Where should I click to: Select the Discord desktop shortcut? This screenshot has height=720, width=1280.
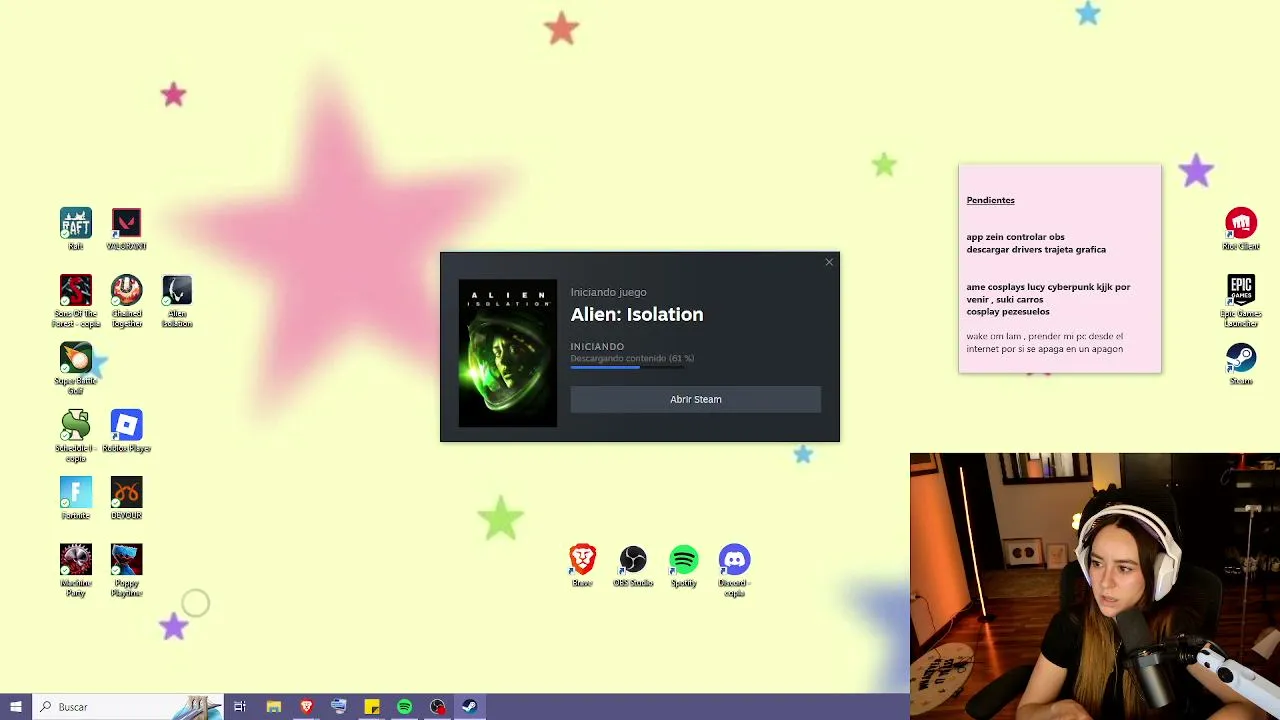coord(735,571)
